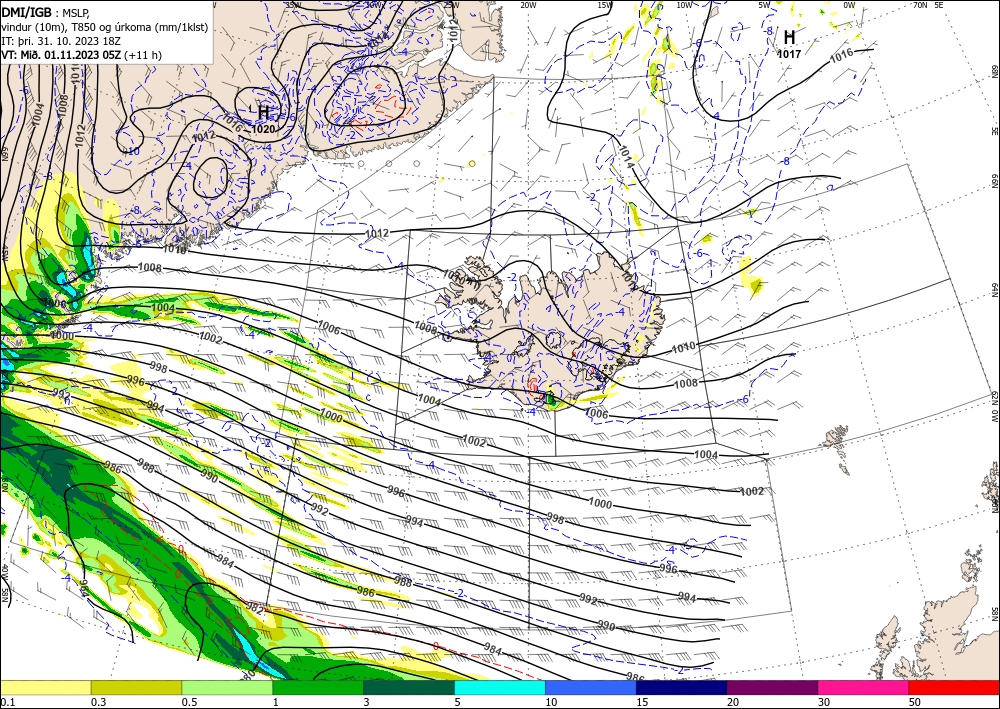The image size is (1000, 709).
Task: Pick the blue 10–15 legend swatch
Action: click(591, 687)
